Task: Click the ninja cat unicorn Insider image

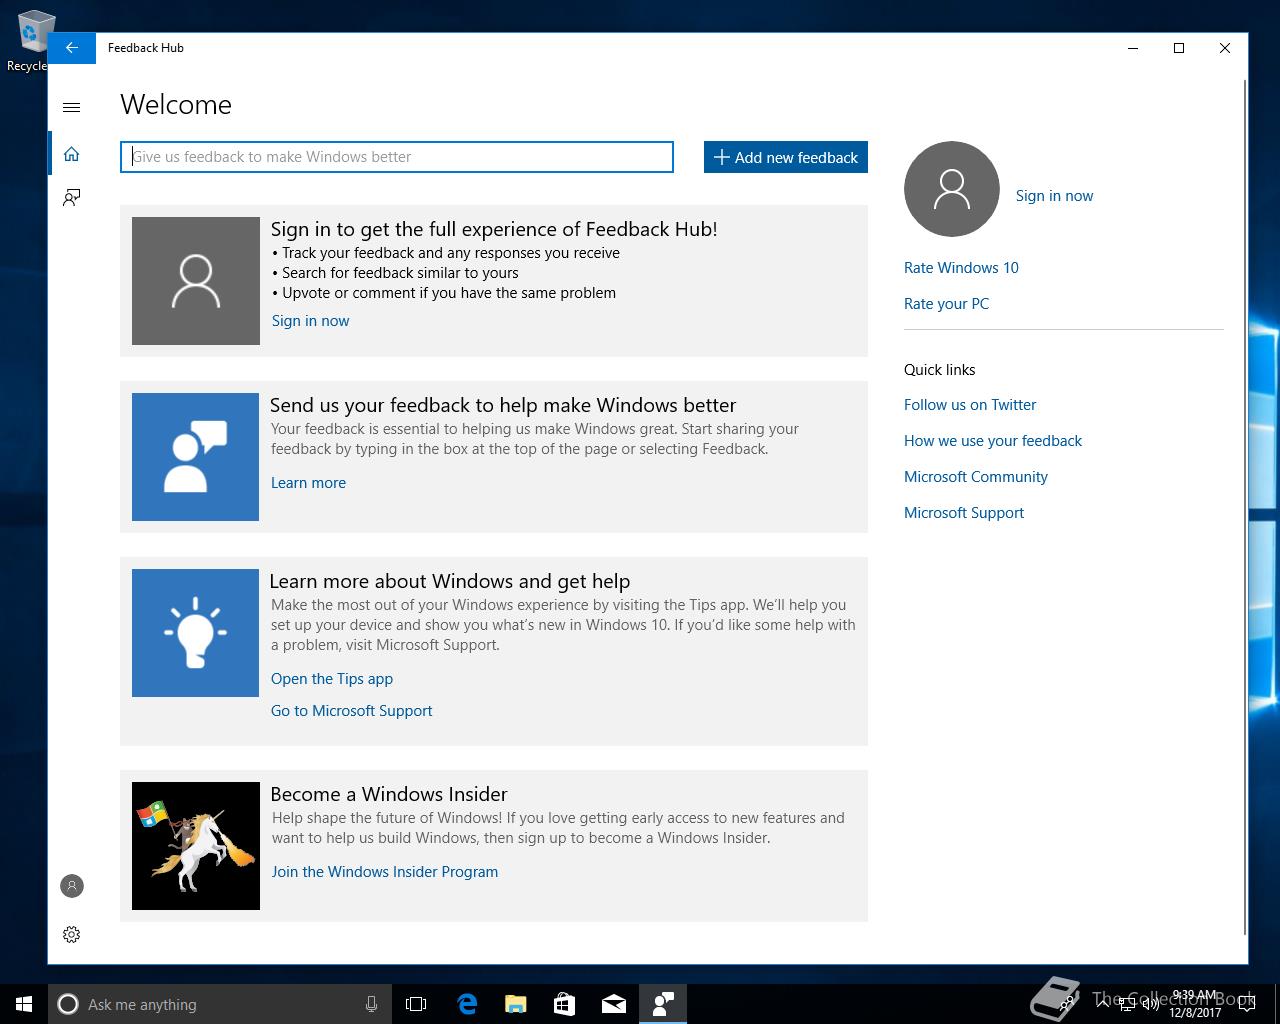Action: [x=196, y=846]
